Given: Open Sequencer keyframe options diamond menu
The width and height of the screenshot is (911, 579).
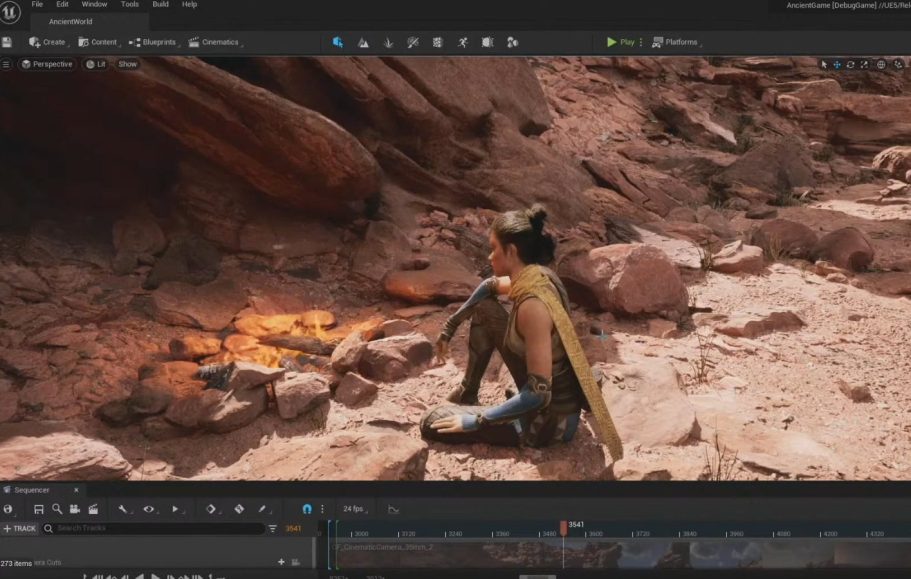Looking at the screenshot, I should click(x=211, y=509).
